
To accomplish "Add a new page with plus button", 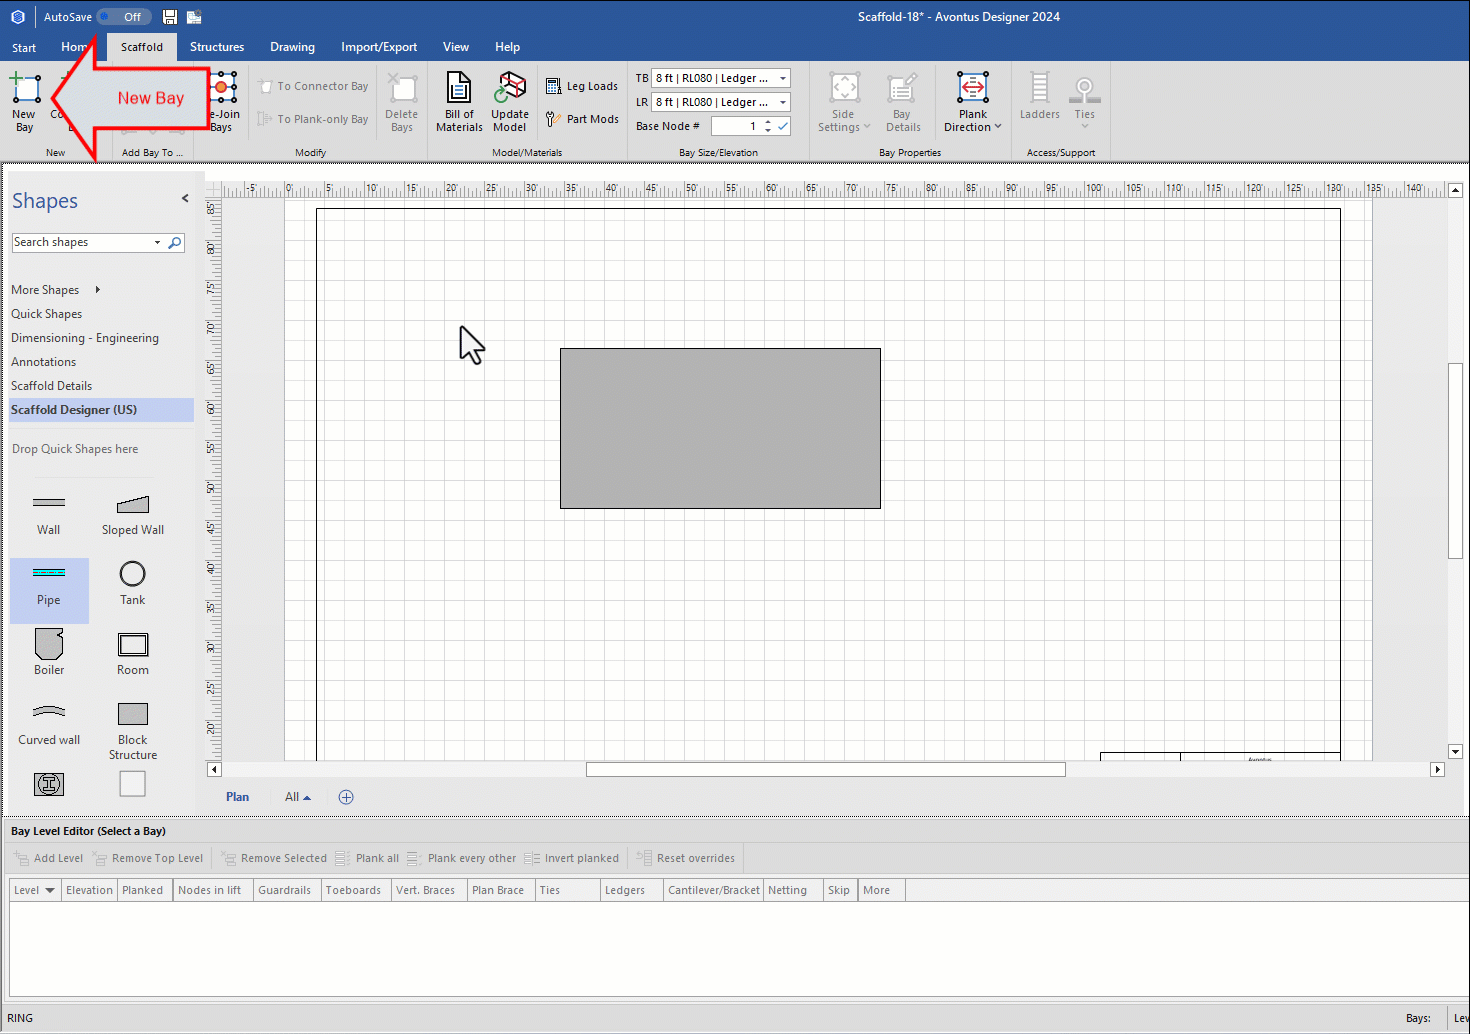I will [346, 797].
